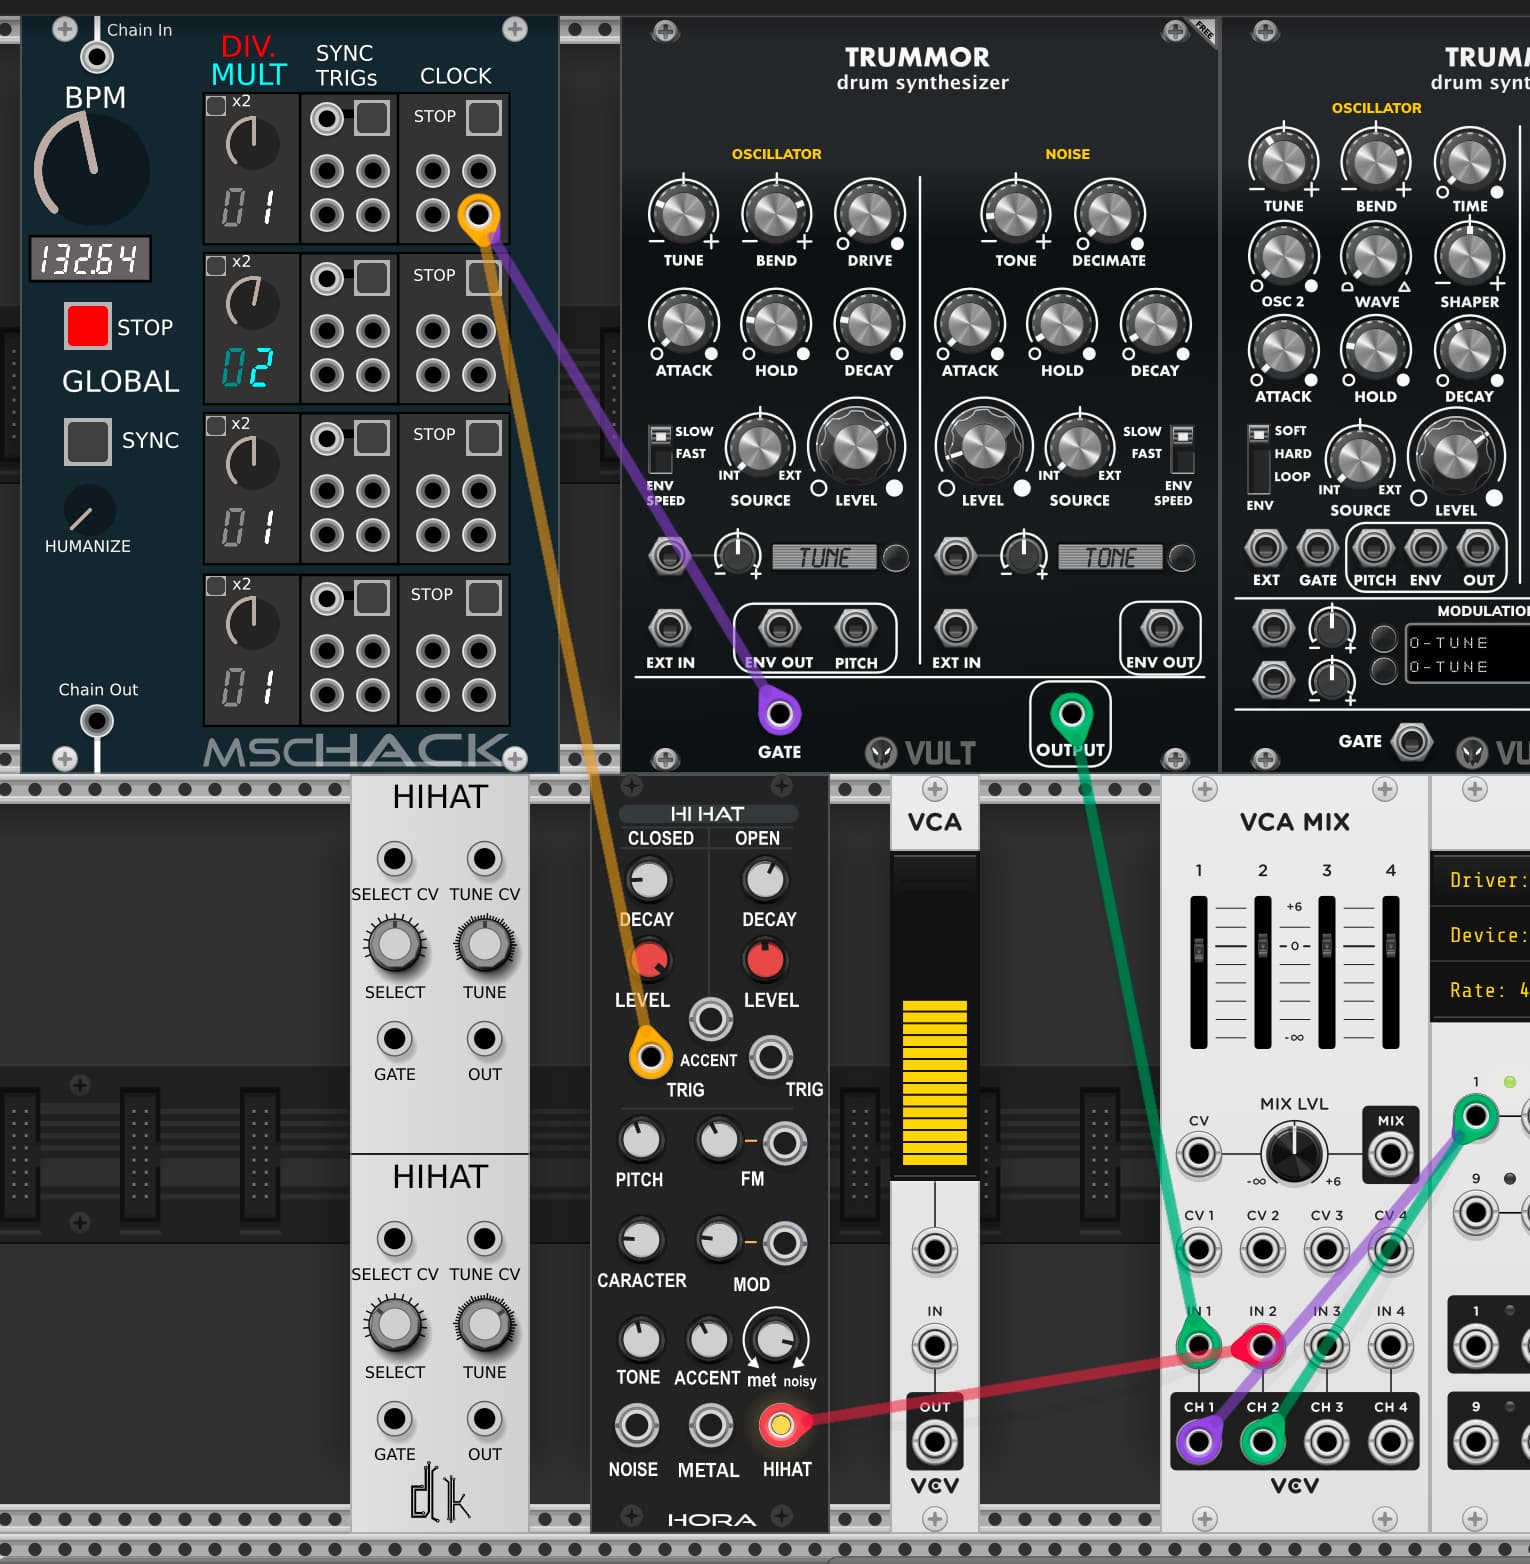1530x1564 pixels.
Task: Tick the x2 checkbox in the fourth clock row
Action: click(x=216, y=586)
